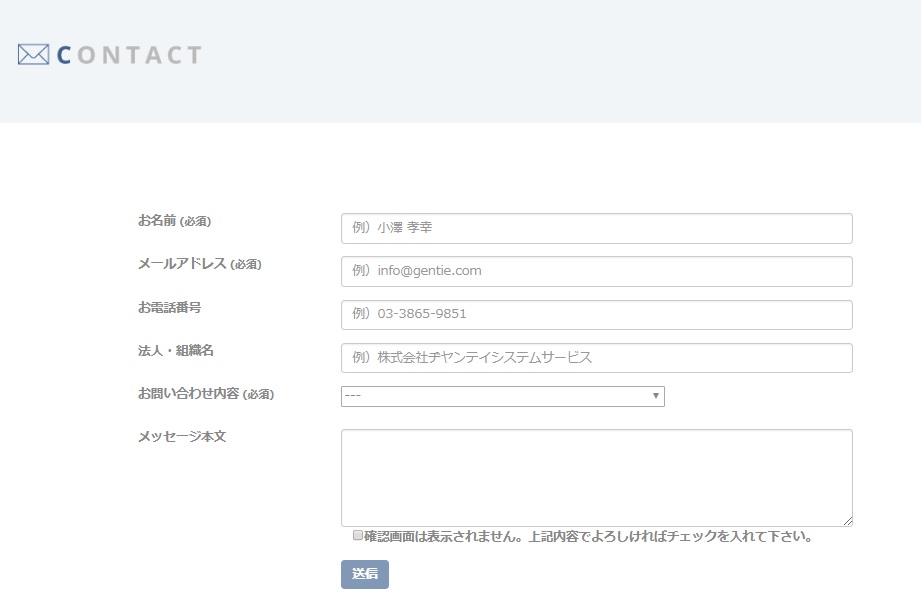
Task: Click the 送信 submit button
Action: tap(365, 574)
